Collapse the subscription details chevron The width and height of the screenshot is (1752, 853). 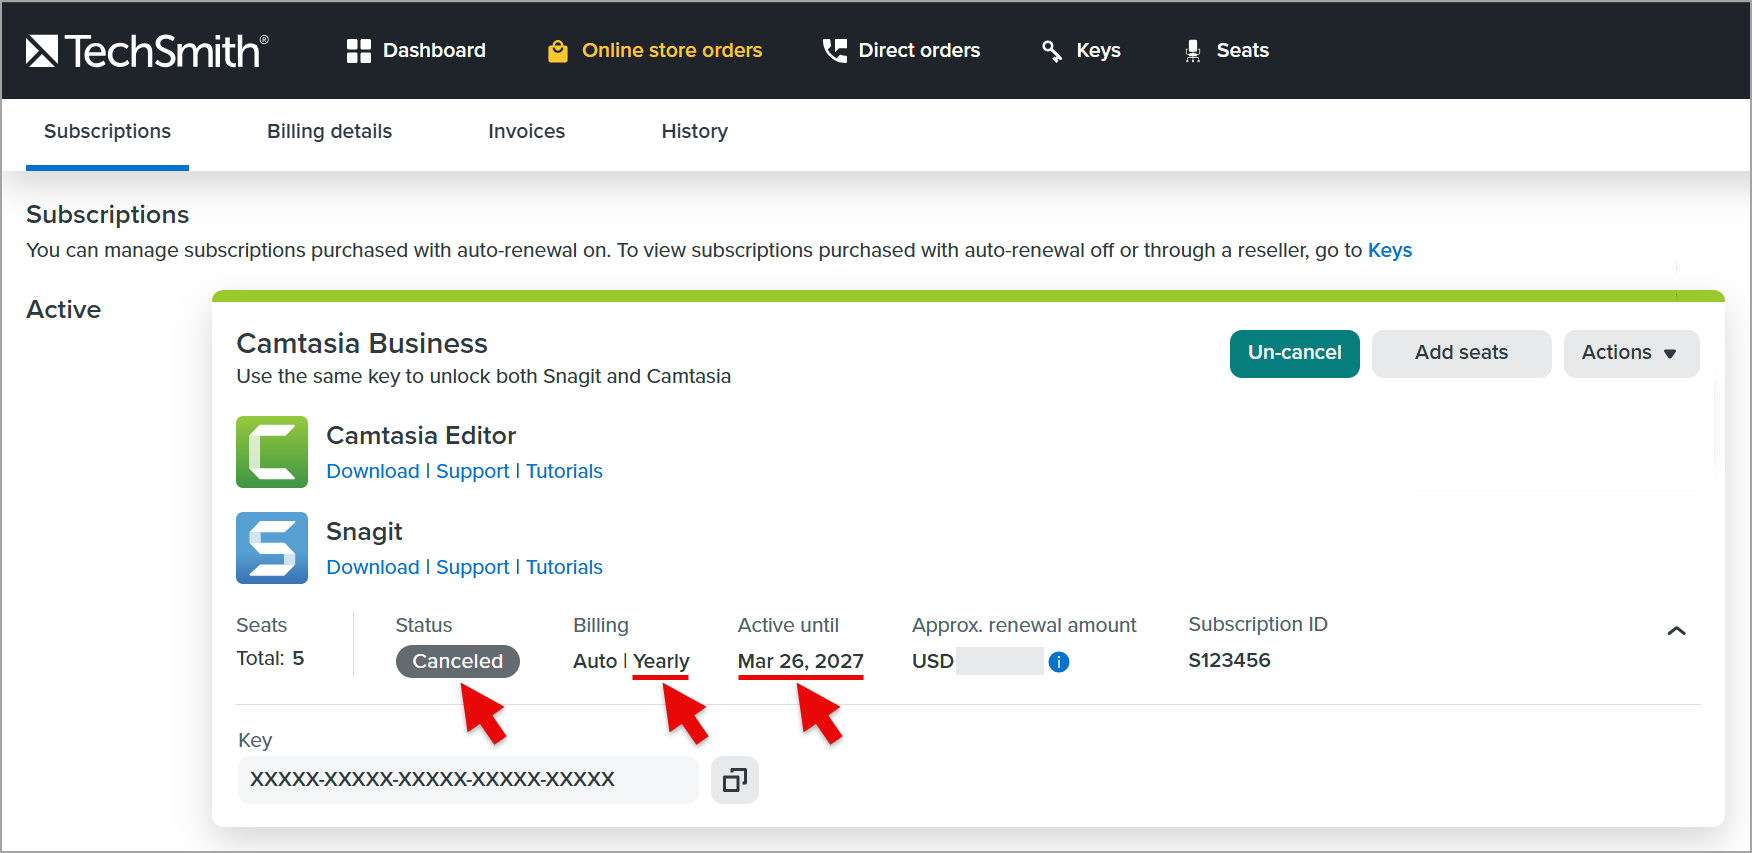pos(1677,631)
